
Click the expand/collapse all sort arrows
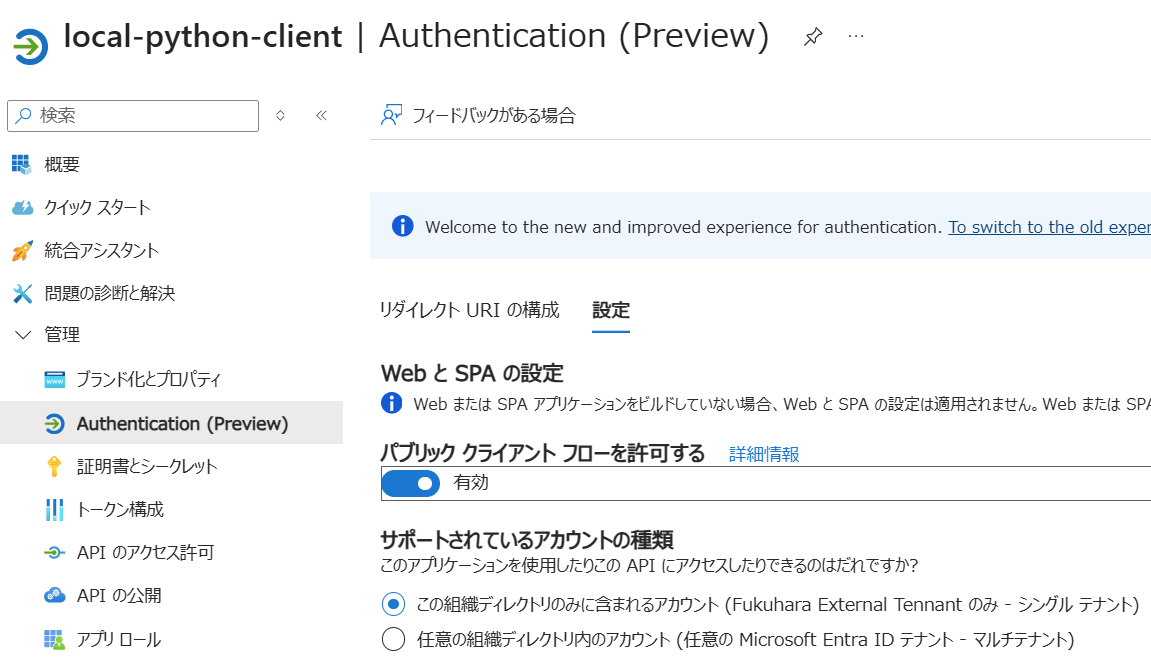280,115
